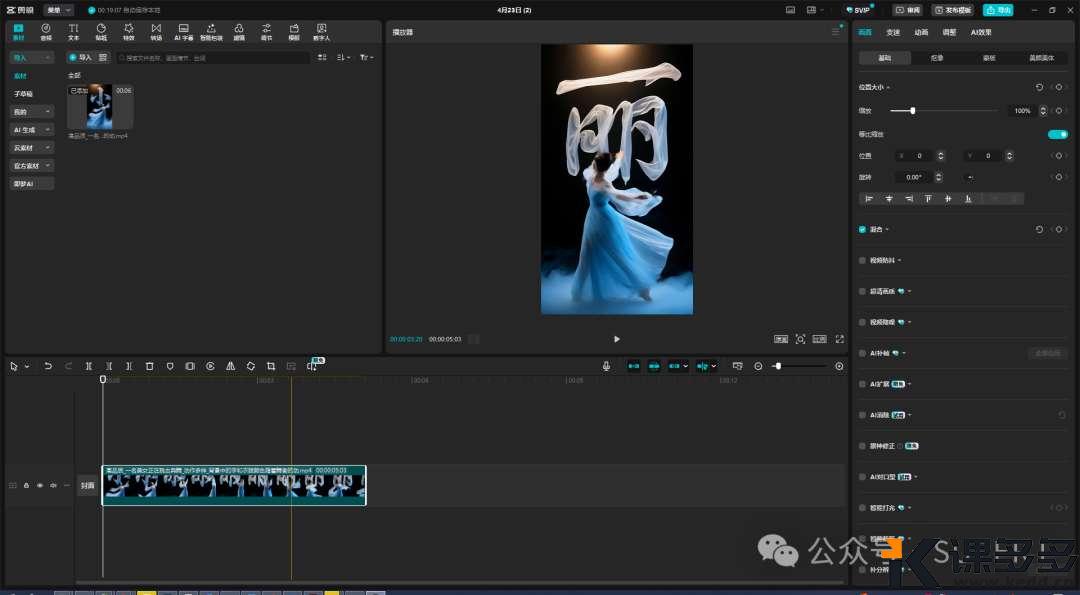The image size is (1080, 595).
Task: Switch to the 蒙版 (Mask) sub-tab
Action: click(989, 58)
